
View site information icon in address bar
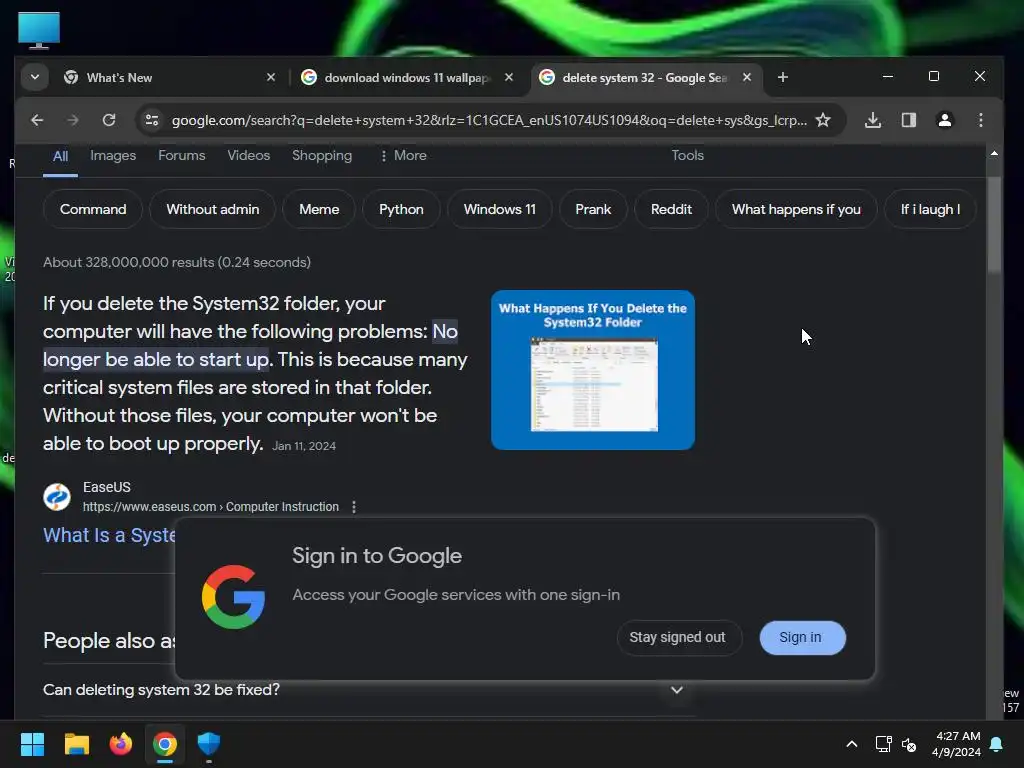pyautogui.click(x=152, y=120)
